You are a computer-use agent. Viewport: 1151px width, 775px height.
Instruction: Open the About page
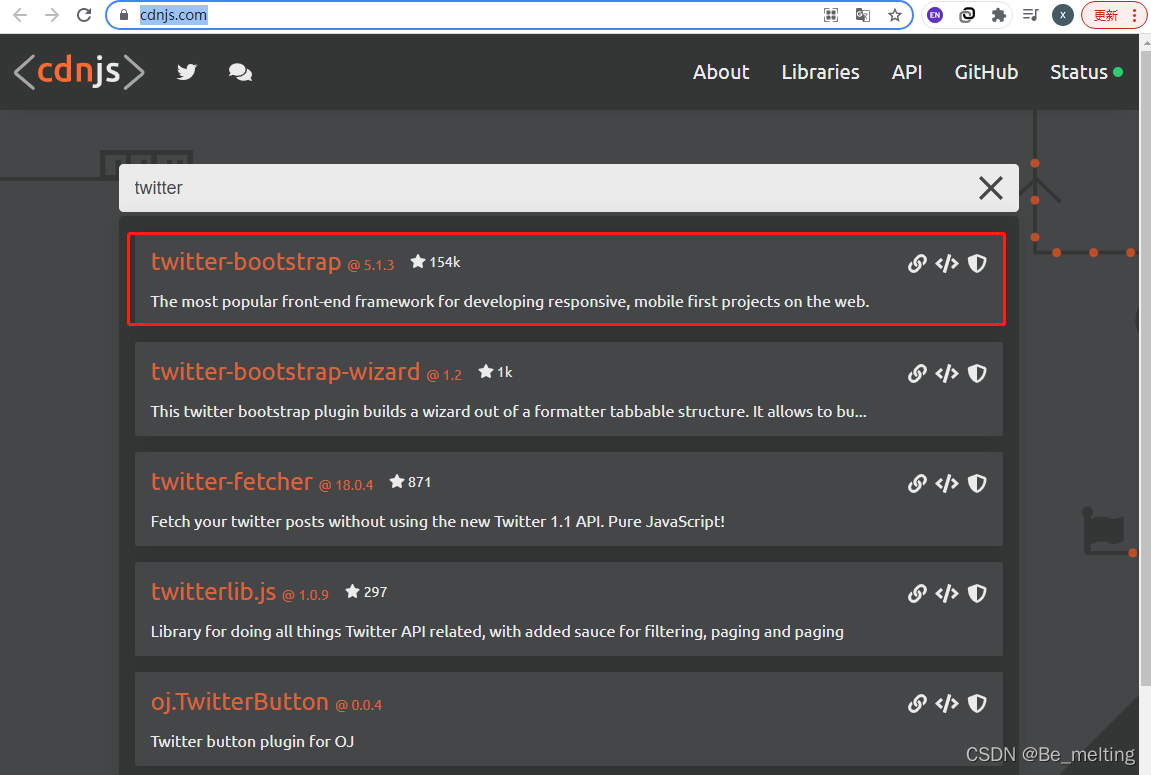(721, 72)
